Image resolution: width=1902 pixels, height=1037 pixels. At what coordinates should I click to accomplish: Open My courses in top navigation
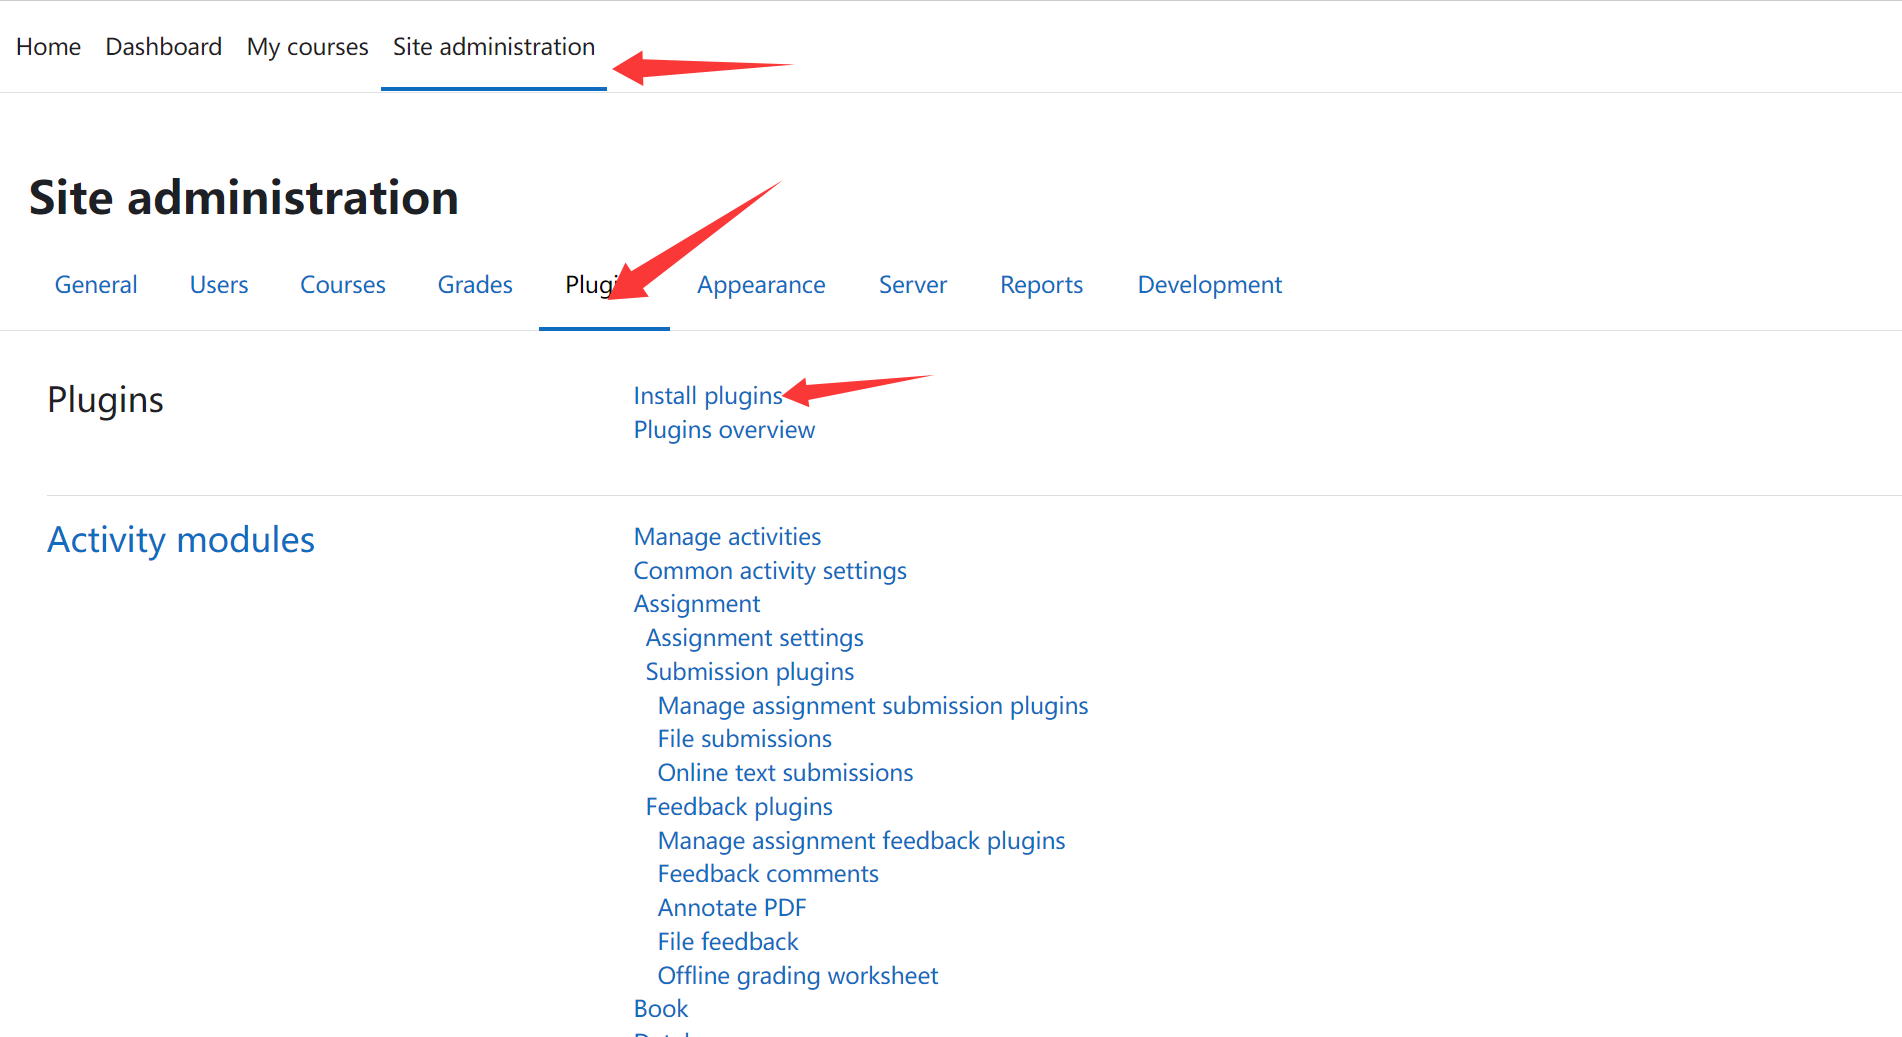click(x=307, y=47)
